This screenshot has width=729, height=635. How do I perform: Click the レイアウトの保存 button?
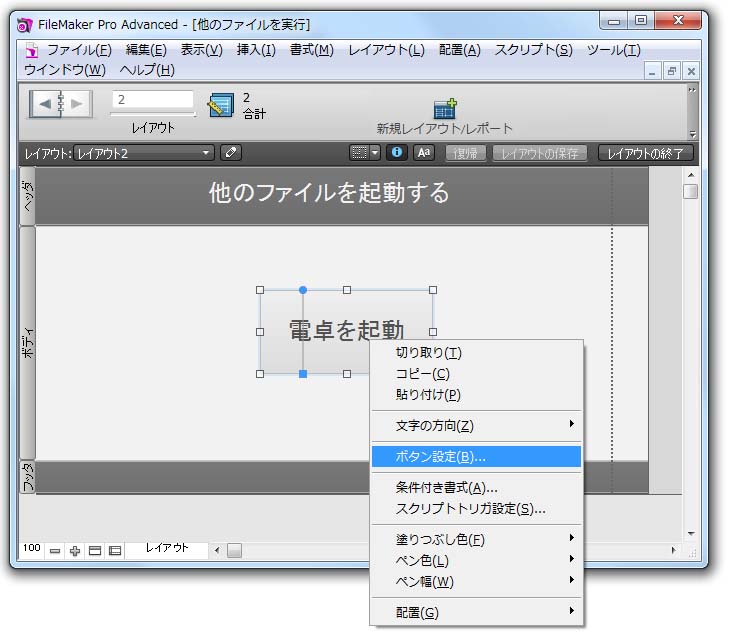point(539,153)
